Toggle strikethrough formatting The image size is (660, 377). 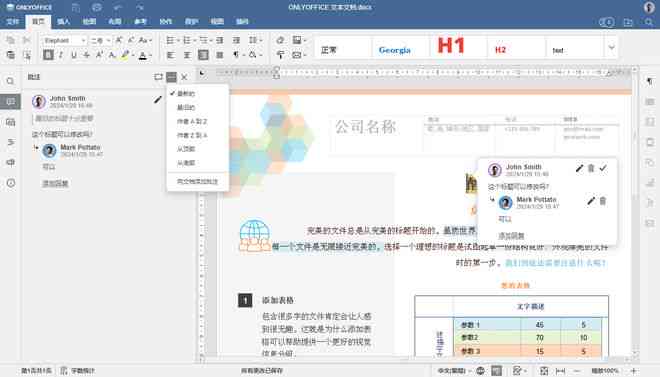click(x=86, y=55)
